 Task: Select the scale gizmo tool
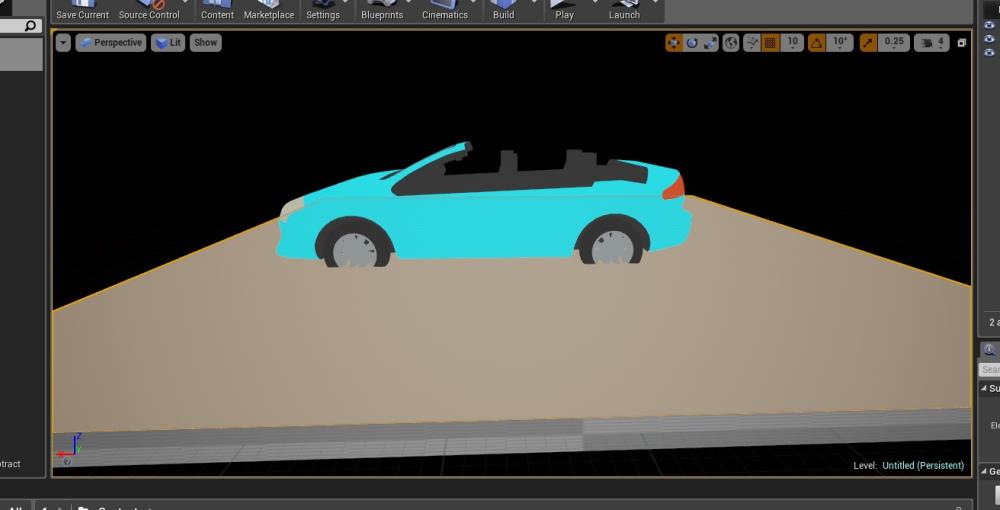[x=710, y=43]
